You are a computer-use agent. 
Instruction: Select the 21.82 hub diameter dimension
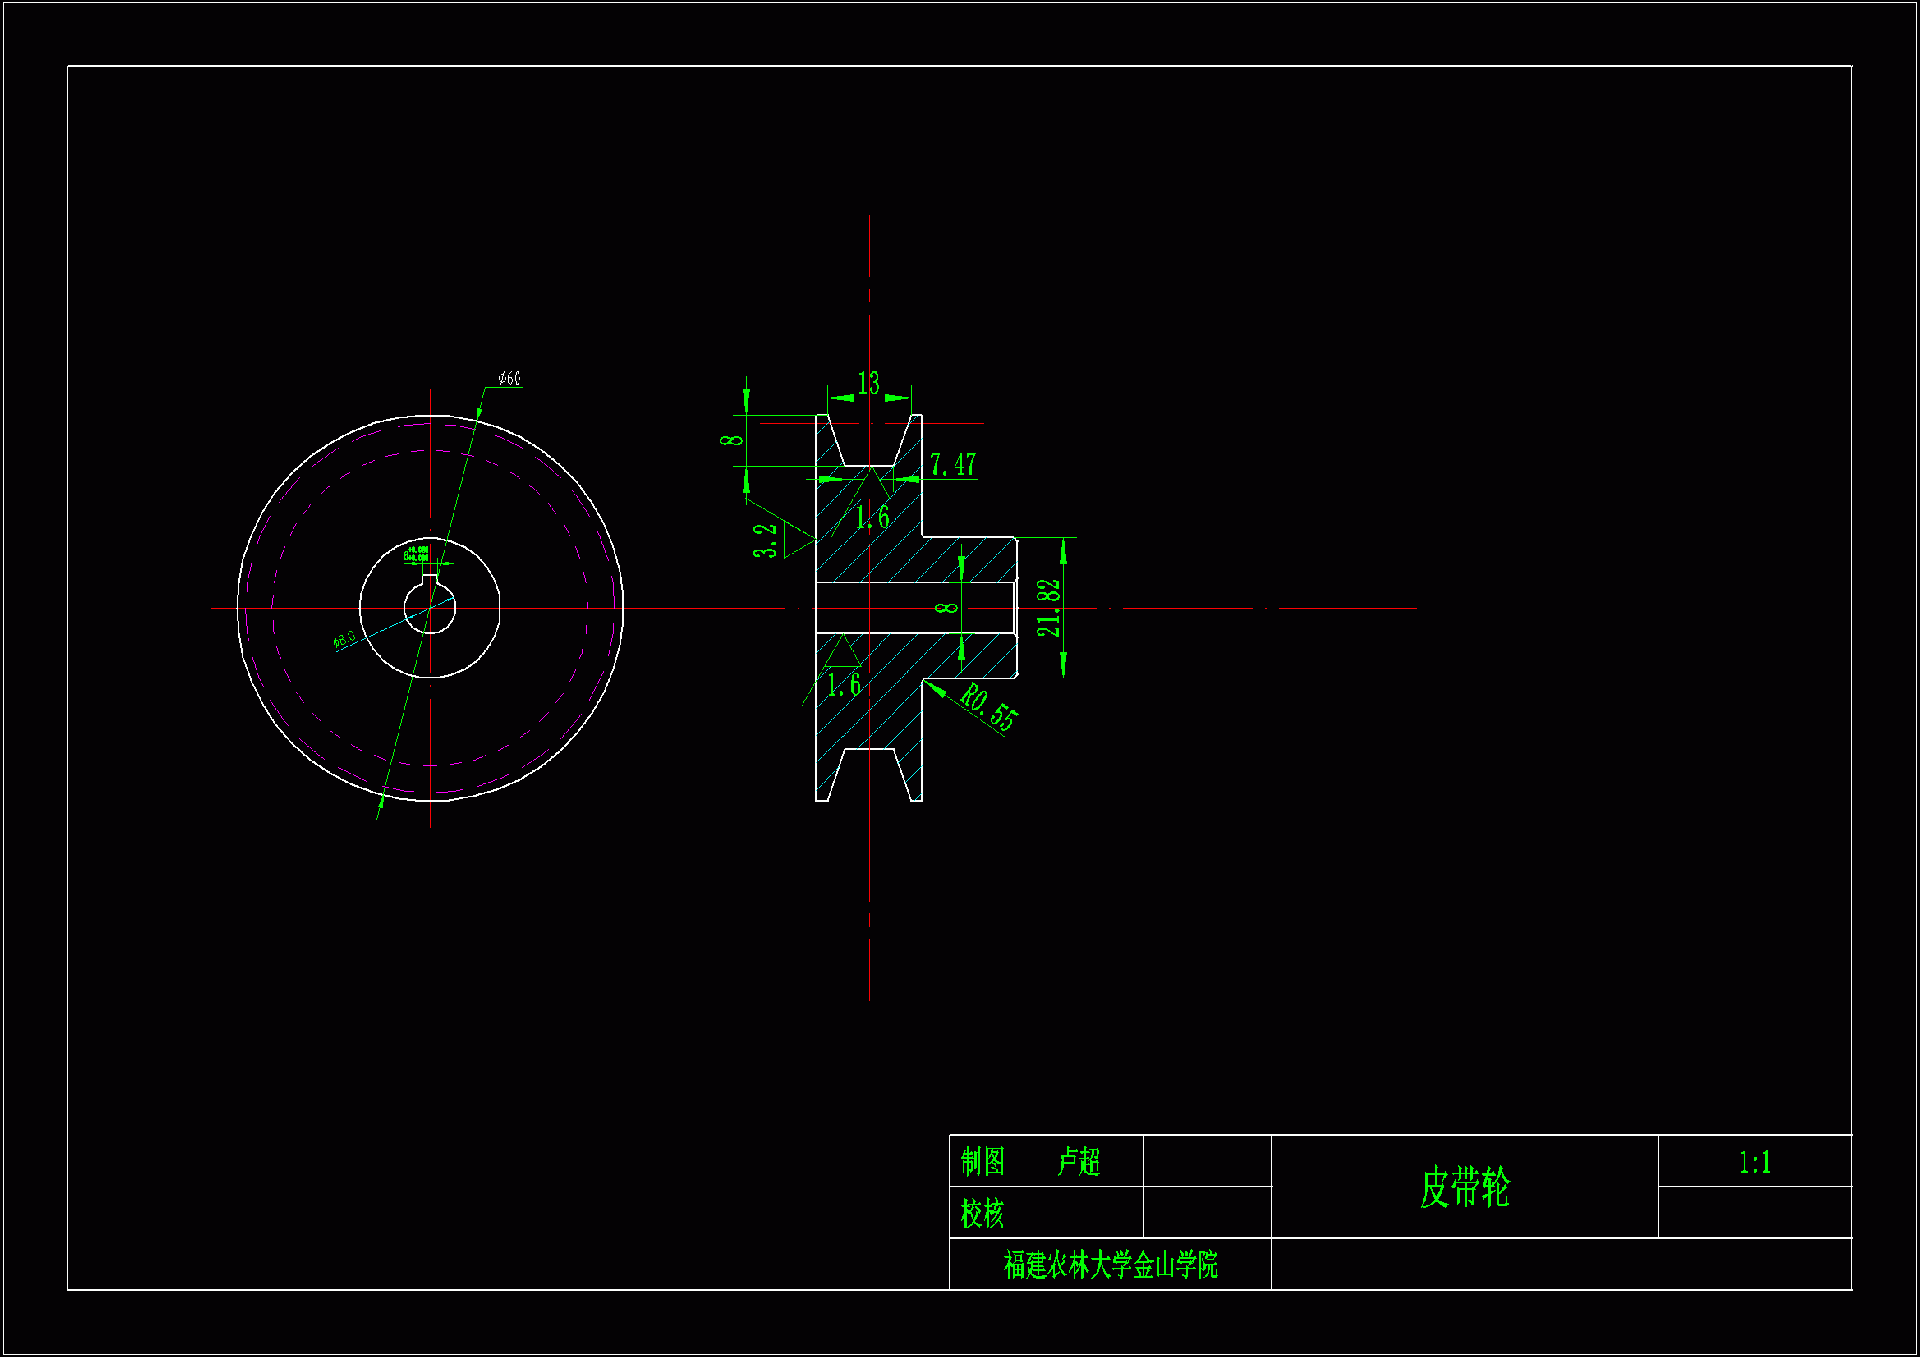[1048, 608]
